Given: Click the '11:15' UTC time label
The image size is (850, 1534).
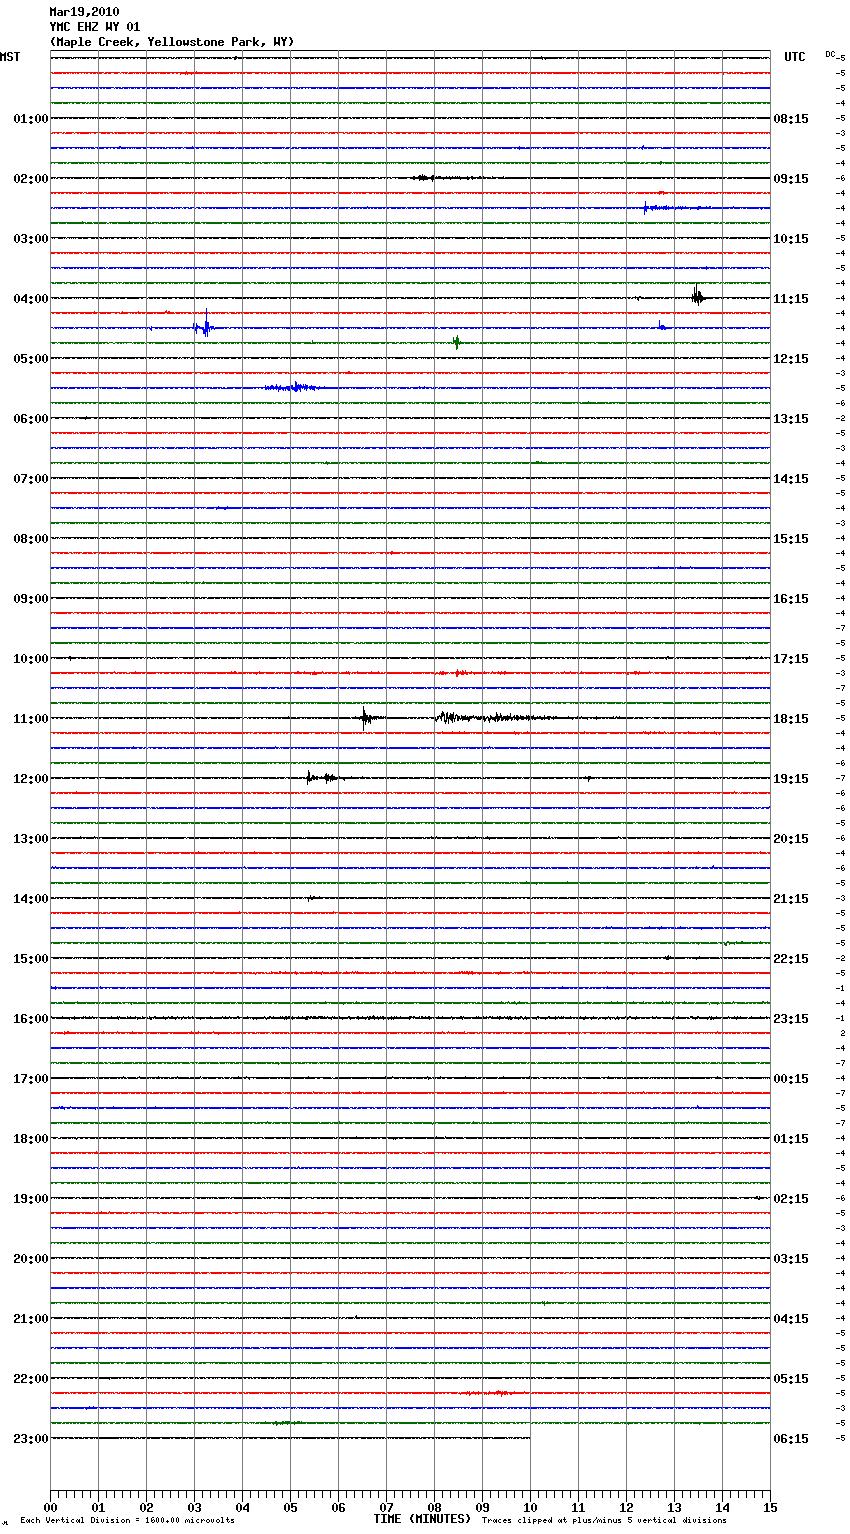Looking at the screenshot, I should click(x=791, y=299).
